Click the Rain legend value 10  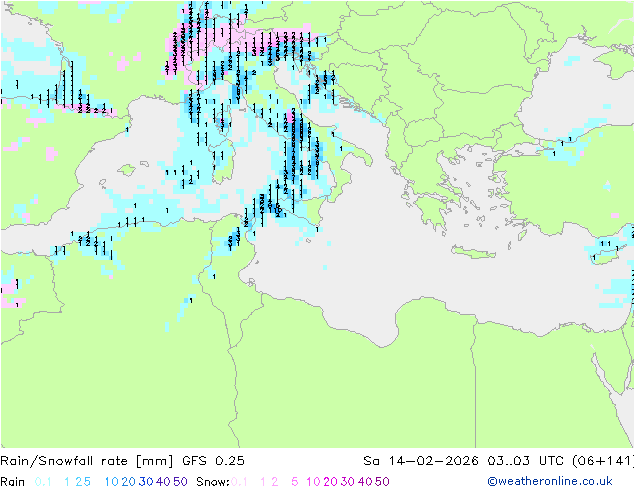click(111, 482)
